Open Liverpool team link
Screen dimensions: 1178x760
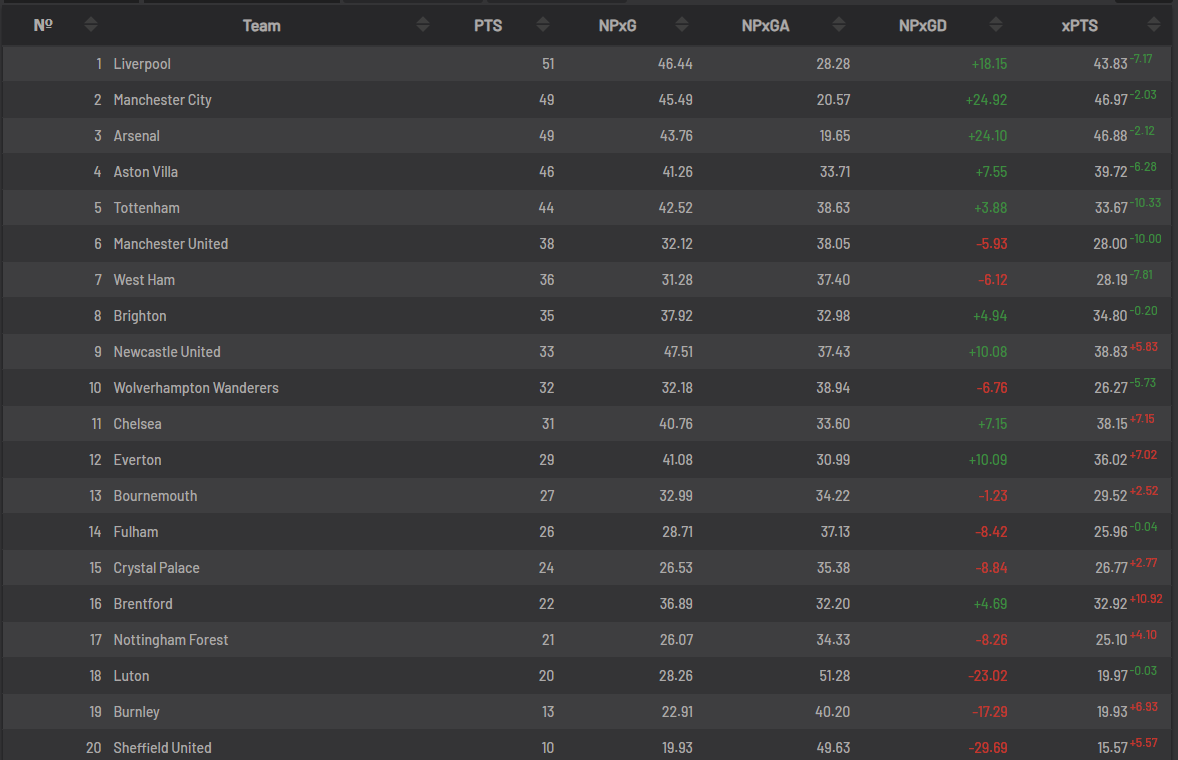point(142,64)
